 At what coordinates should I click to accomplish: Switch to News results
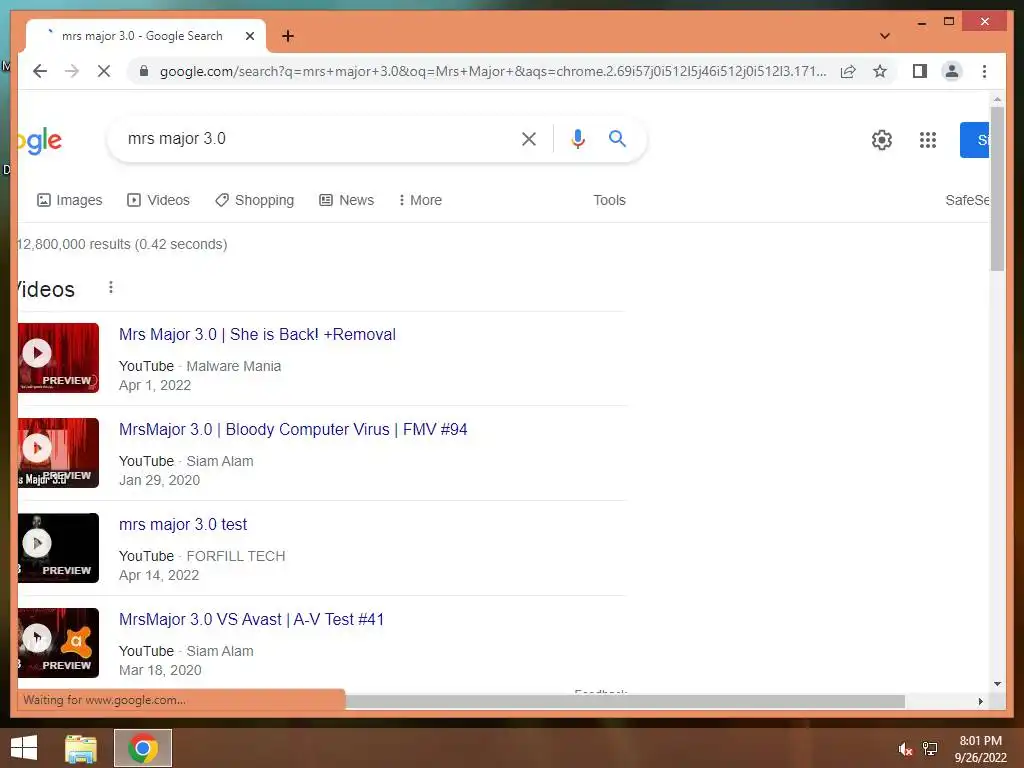click(347, 200)
